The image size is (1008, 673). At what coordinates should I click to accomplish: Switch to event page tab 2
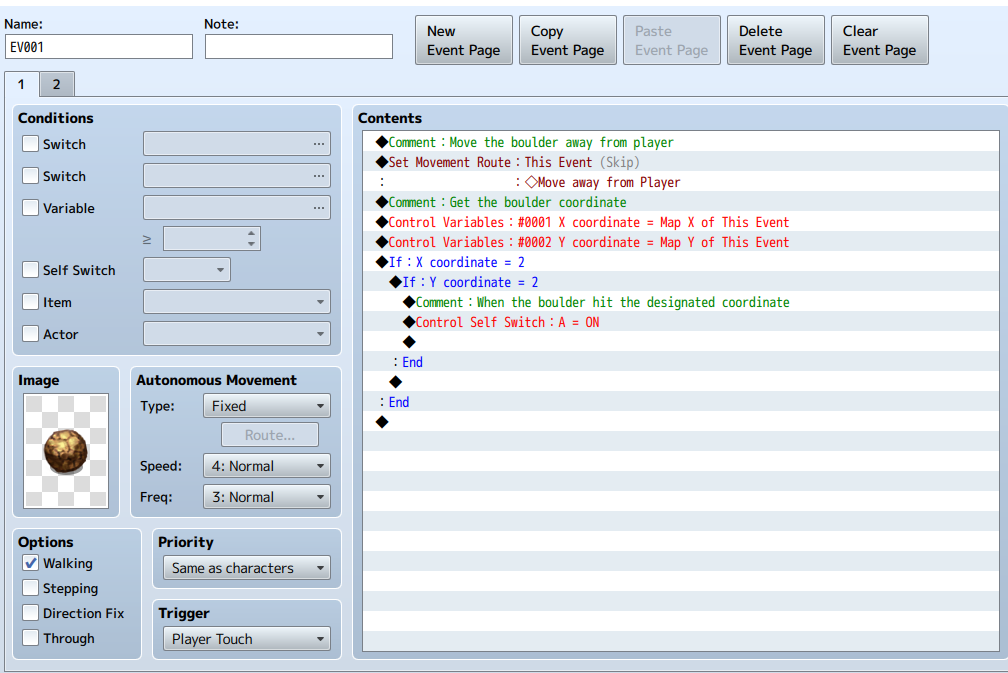click(x=57, y=84)
